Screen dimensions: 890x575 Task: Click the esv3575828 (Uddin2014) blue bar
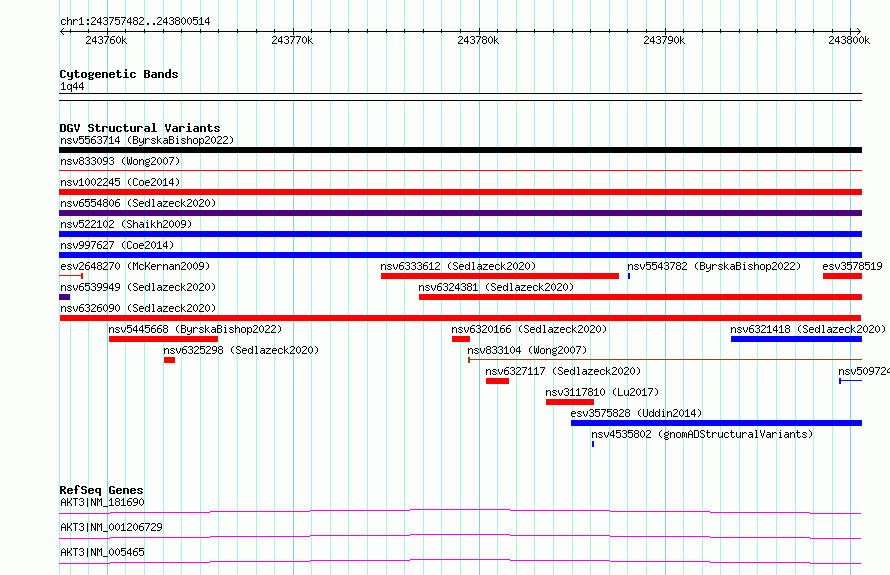tap(716, 423)
